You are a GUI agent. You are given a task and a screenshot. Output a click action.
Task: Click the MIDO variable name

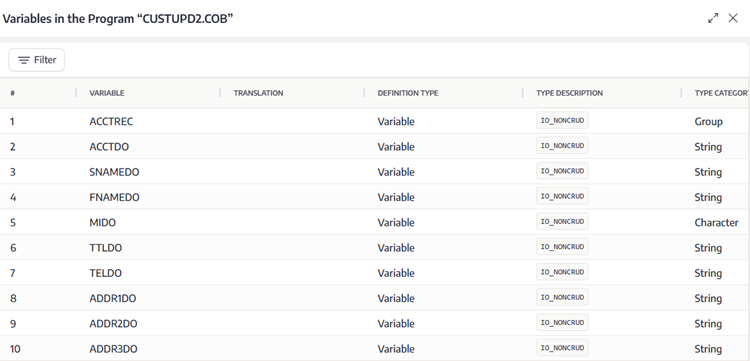[102, 223]
